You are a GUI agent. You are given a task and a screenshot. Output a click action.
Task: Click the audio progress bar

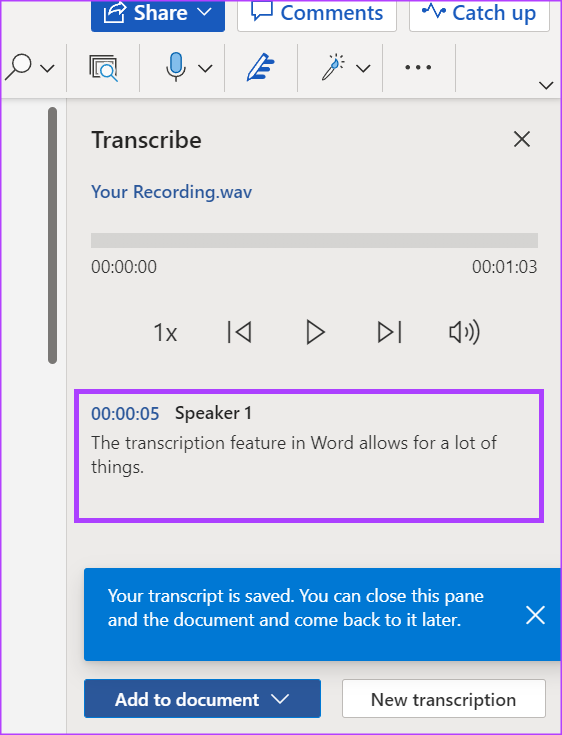(315, 240)
